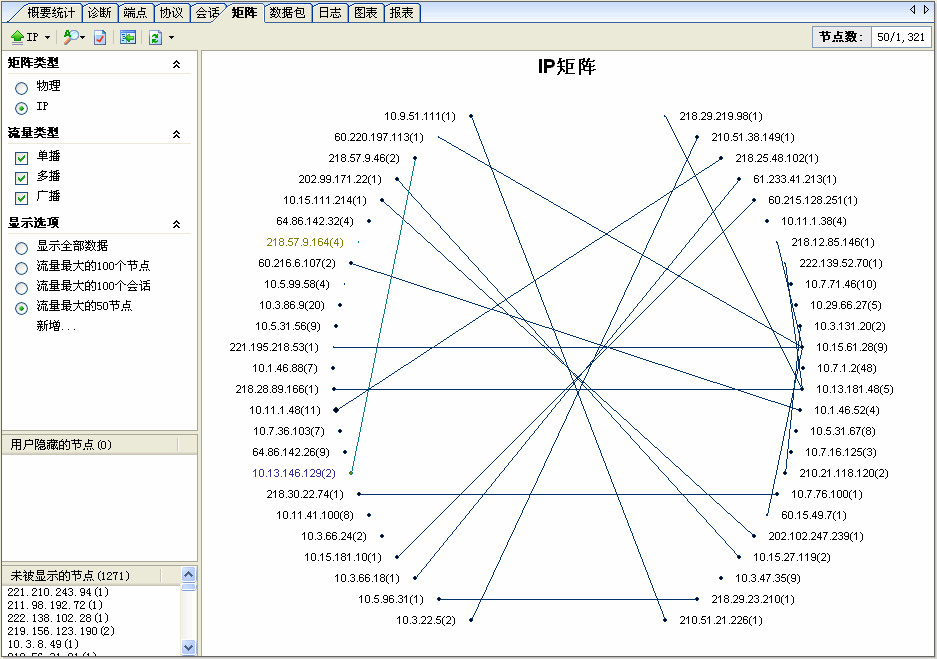
Task: Click the red checkmark validation icon
Action: 99,37
